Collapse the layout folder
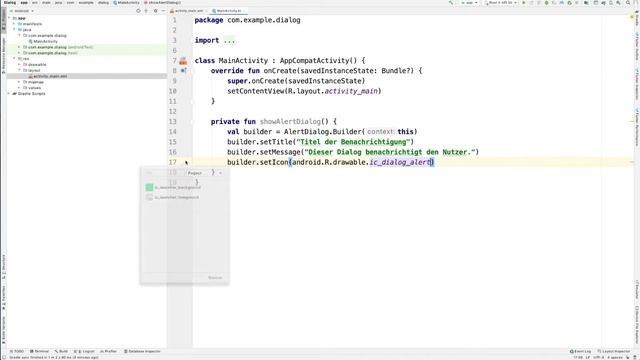The width and height of the screenshot is (640, 360). [x=19, y=70]
